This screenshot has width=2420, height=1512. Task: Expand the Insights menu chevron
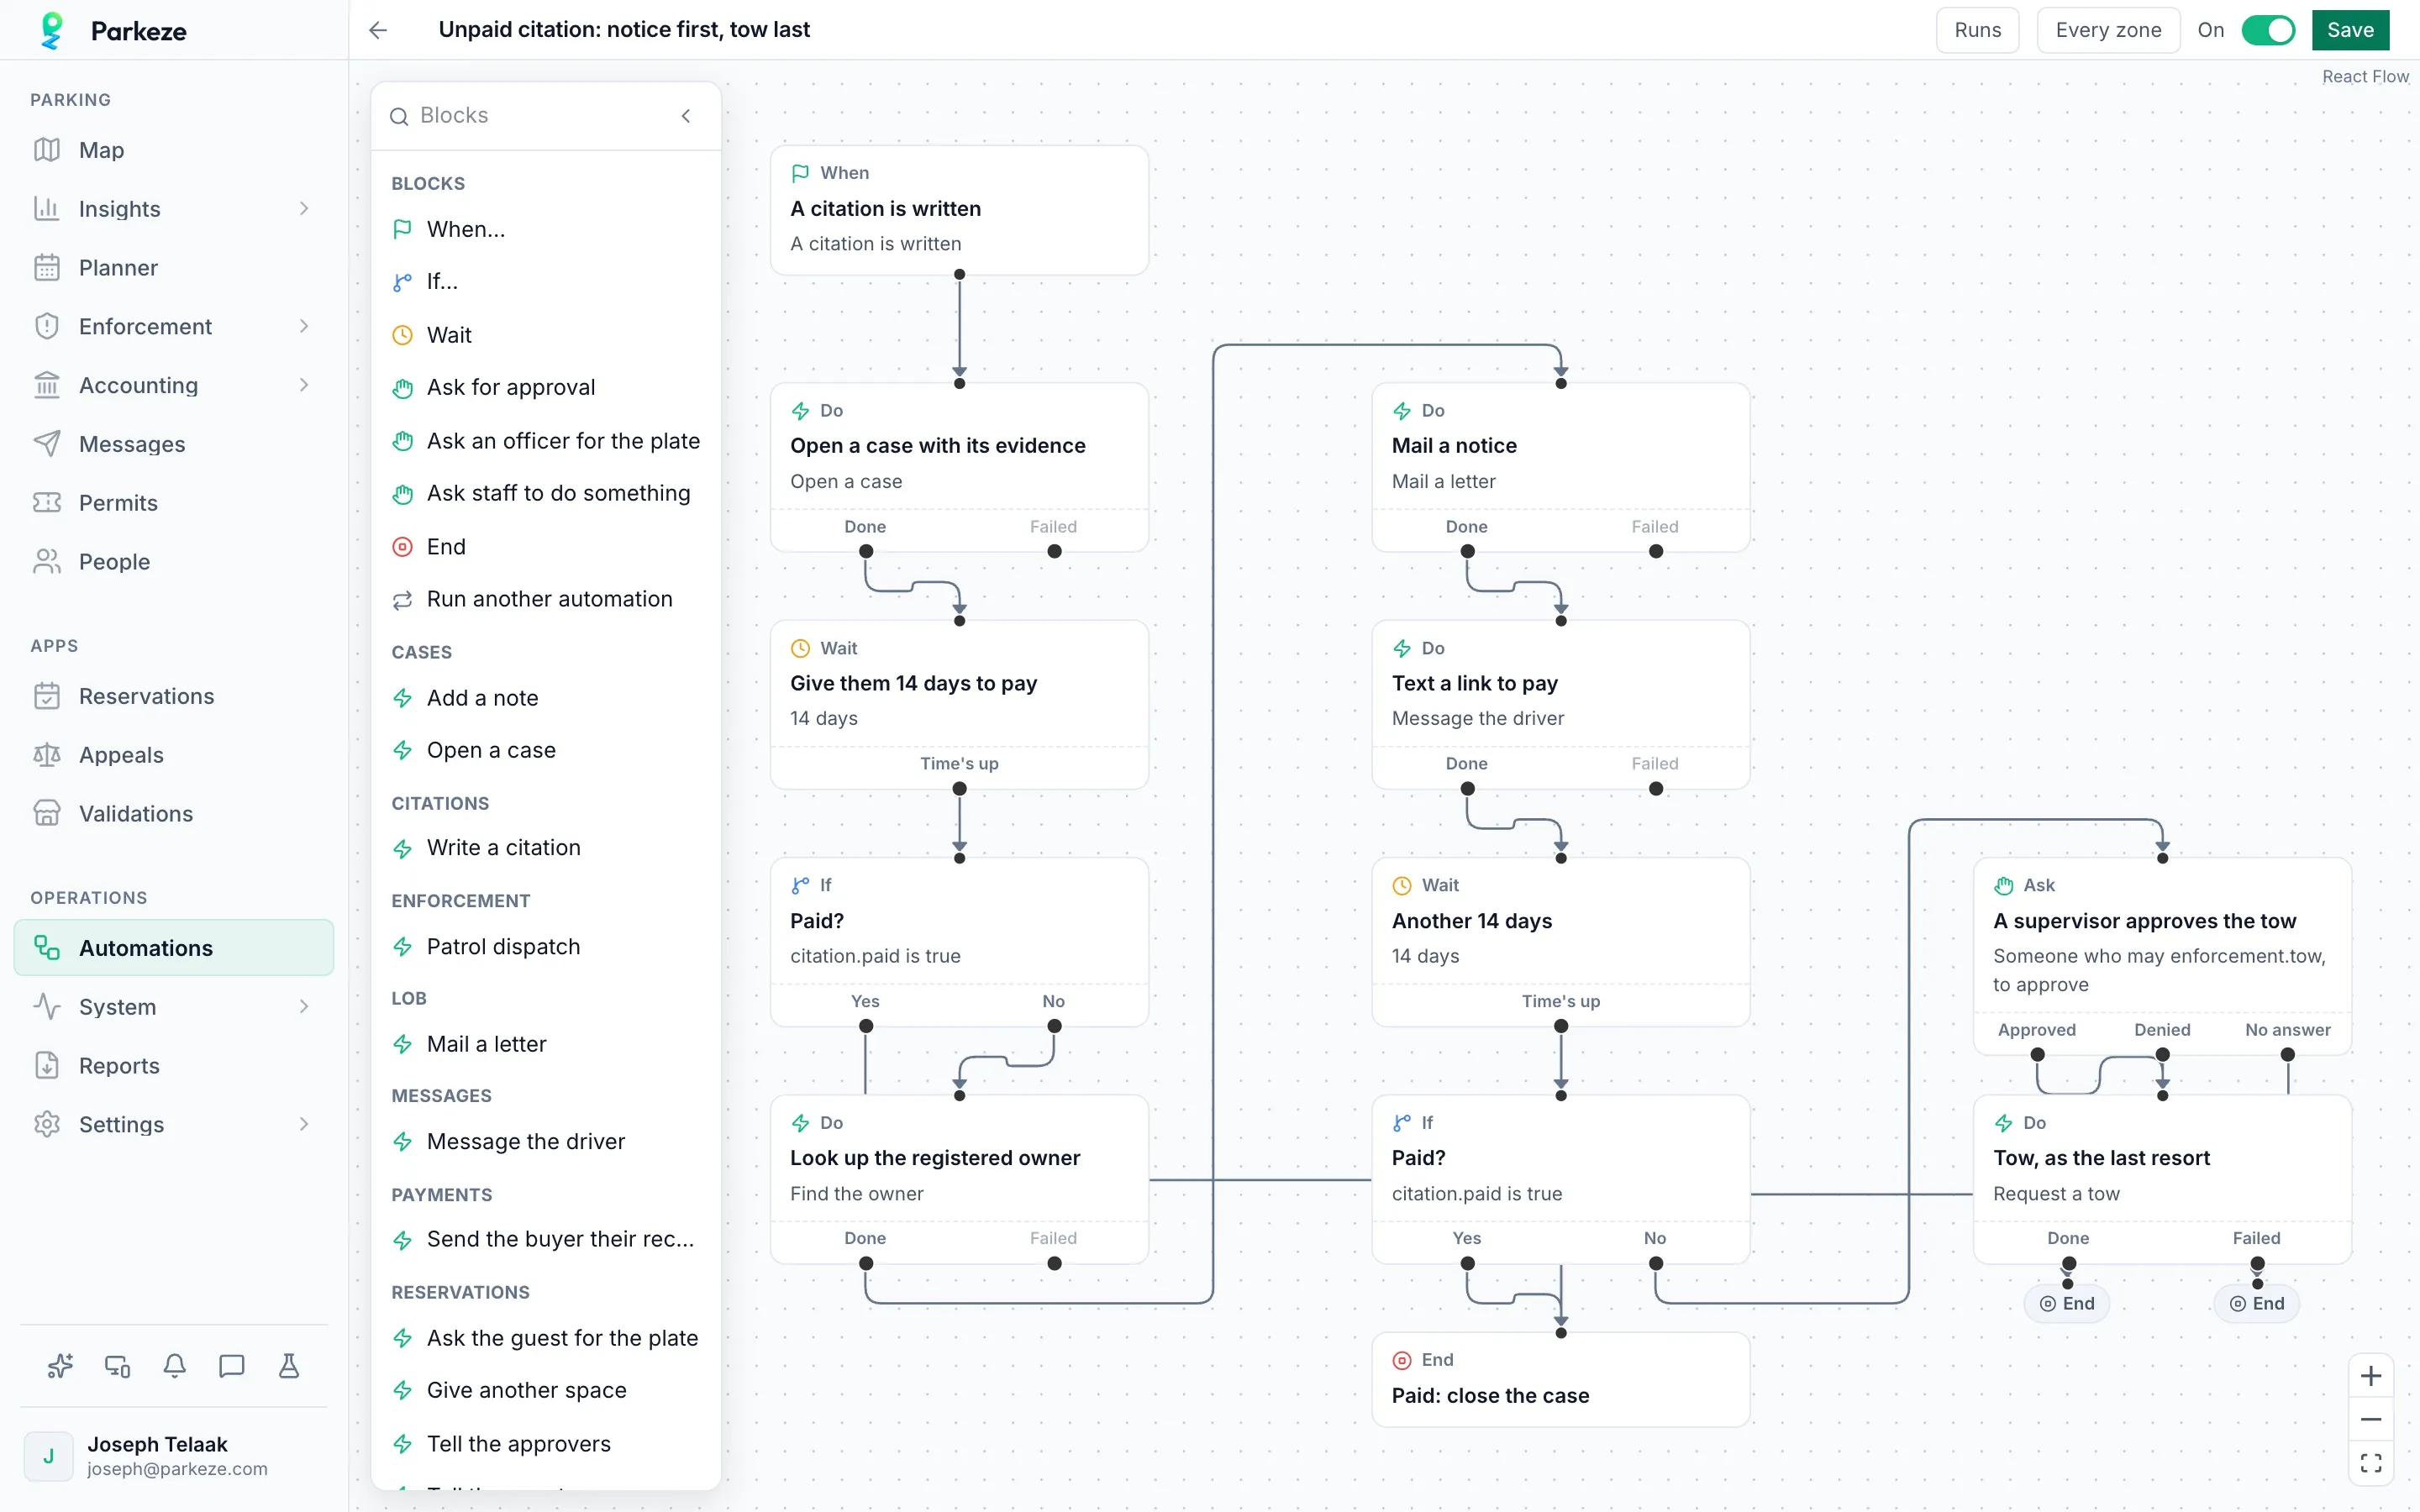[x=304, y=208]
